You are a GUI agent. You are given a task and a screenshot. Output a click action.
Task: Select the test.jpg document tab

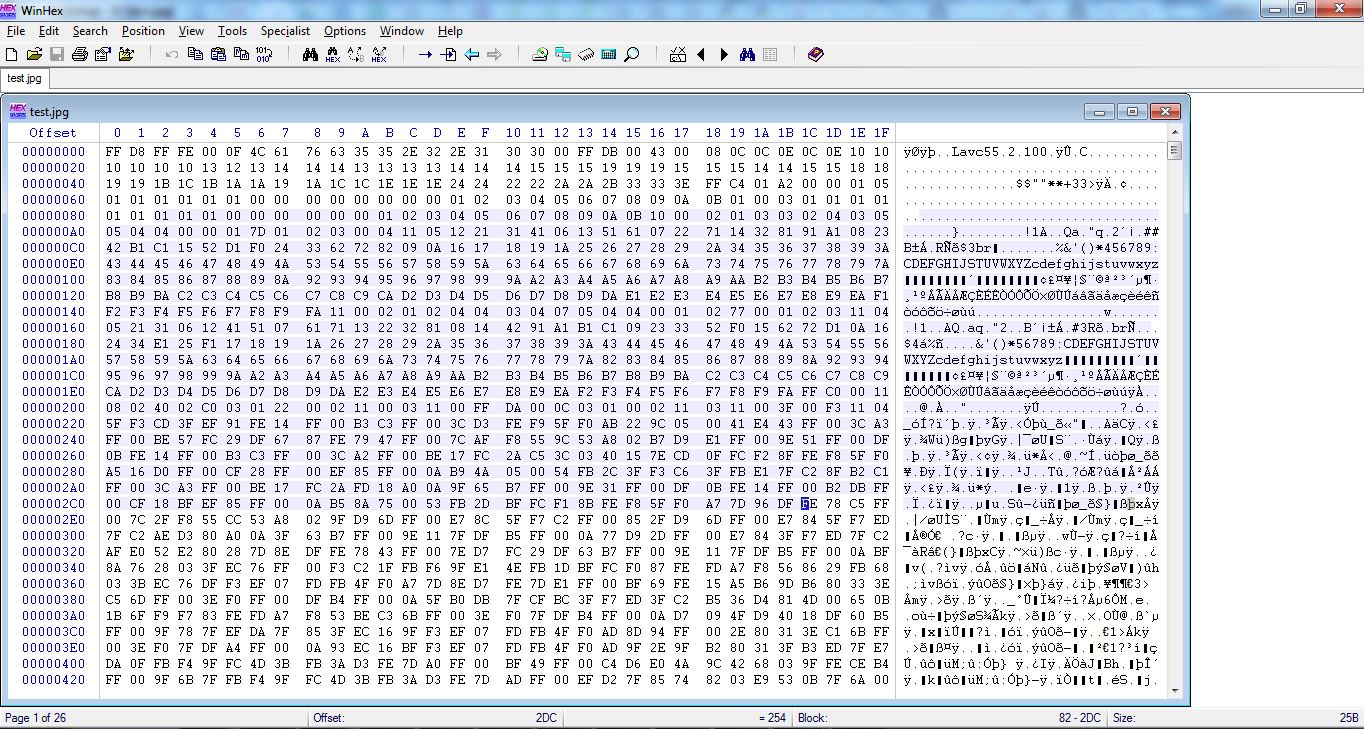(24, 78)
